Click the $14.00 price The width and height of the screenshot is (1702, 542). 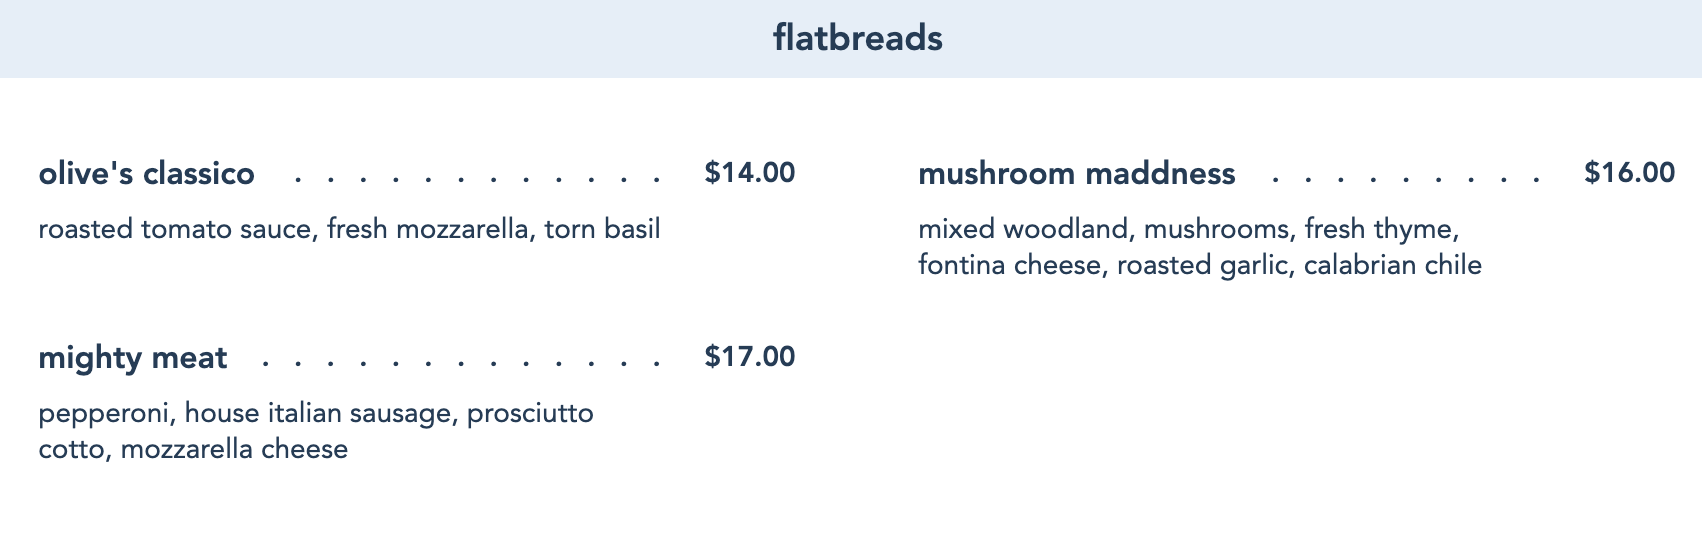[x=749, y=172]
